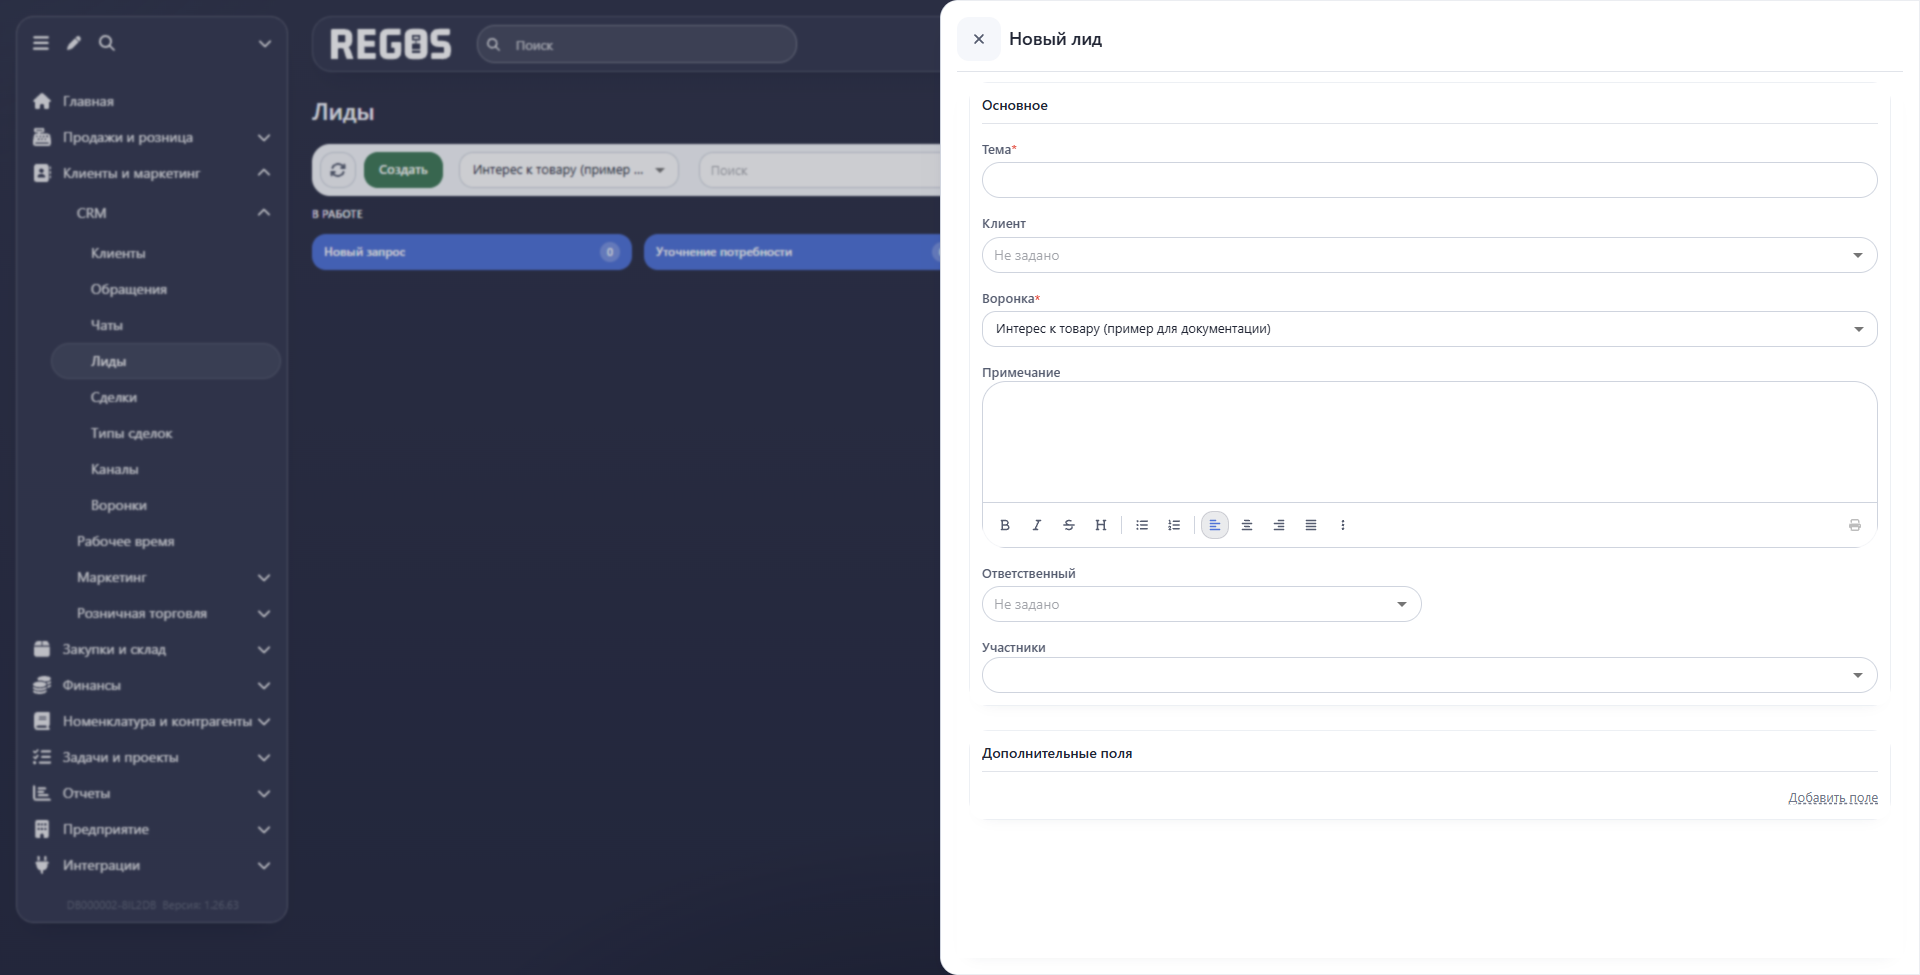
Task: Open the Участники dropdown
Action: [1429, 675]
